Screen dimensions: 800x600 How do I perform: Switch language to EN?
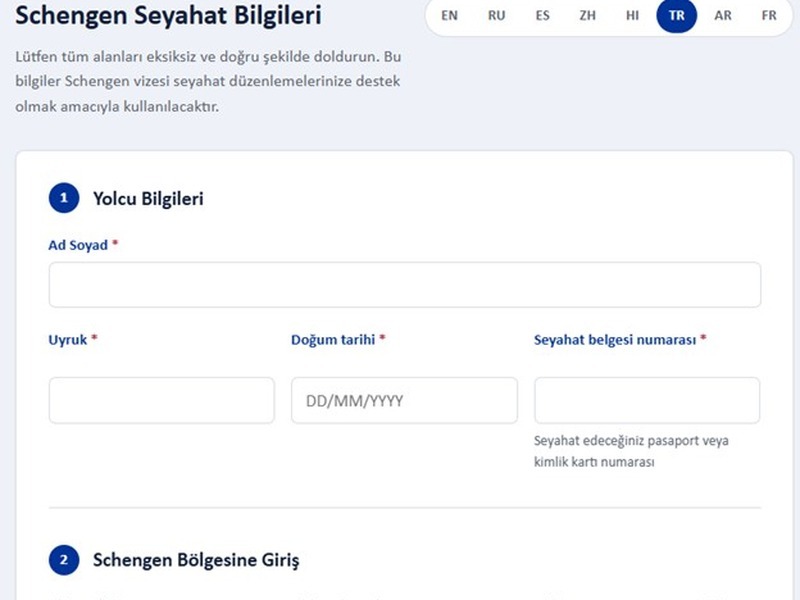coord(449,15)
